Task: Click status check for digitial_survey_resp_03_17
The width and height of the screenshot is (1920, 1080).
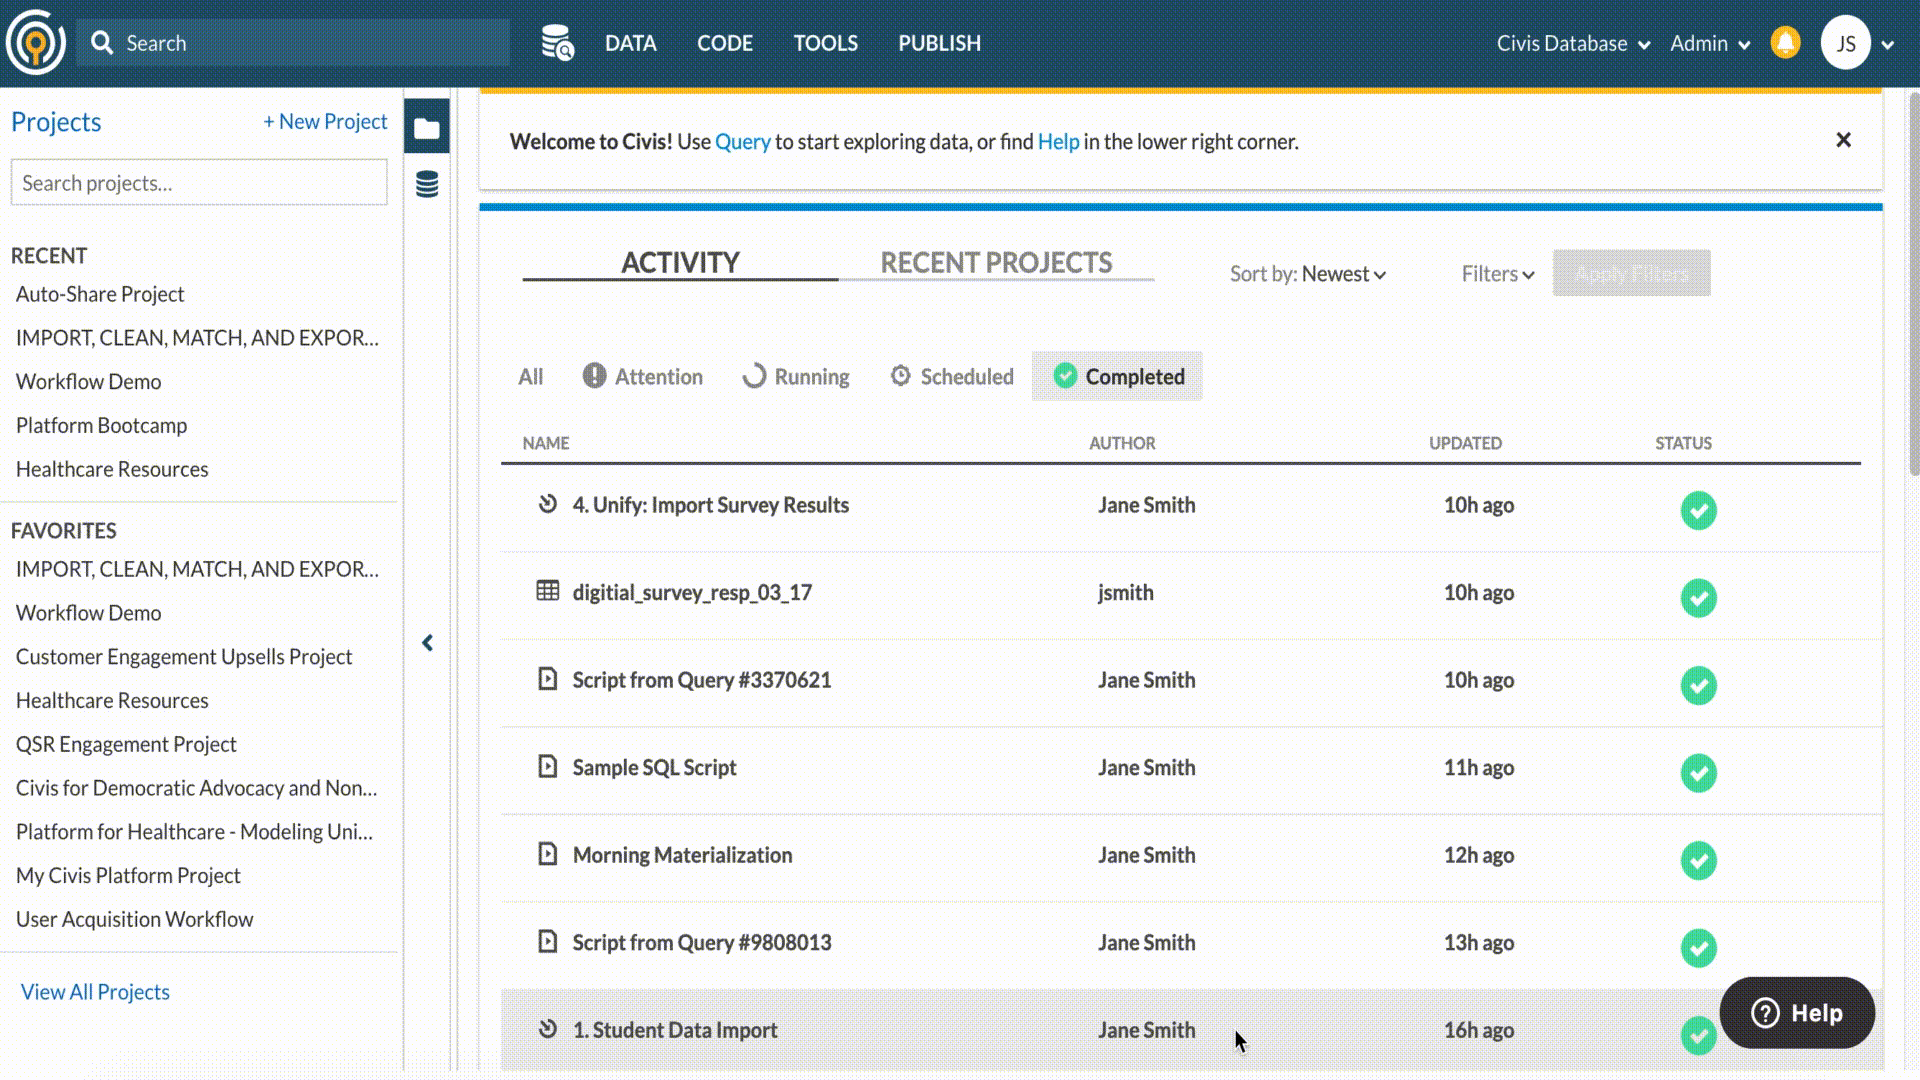Action: (x=1698, y=598)
